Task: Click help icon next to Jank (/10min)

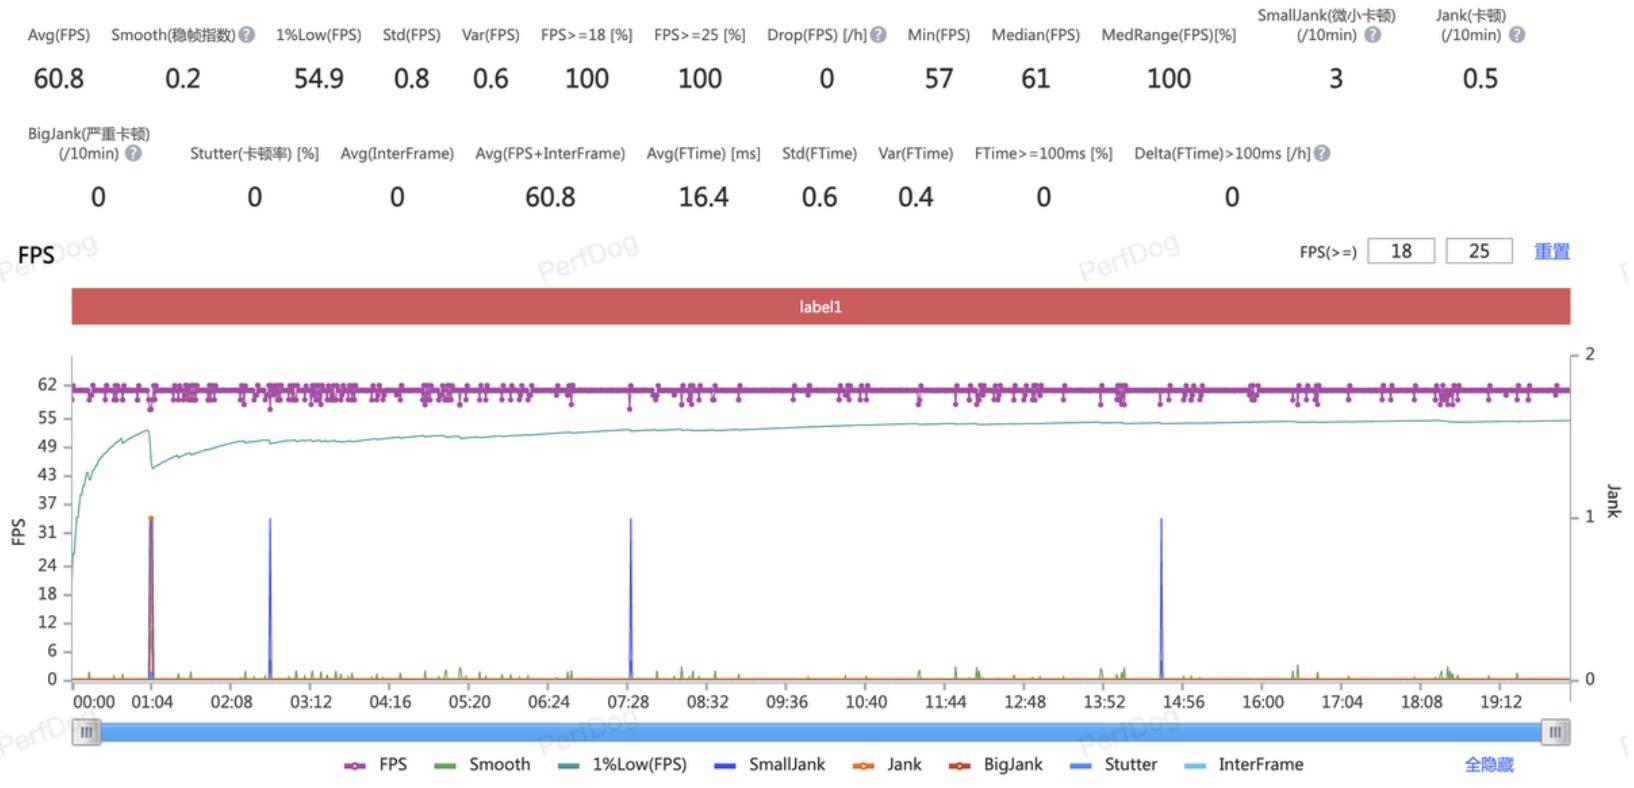Action: coord(1517,35)
